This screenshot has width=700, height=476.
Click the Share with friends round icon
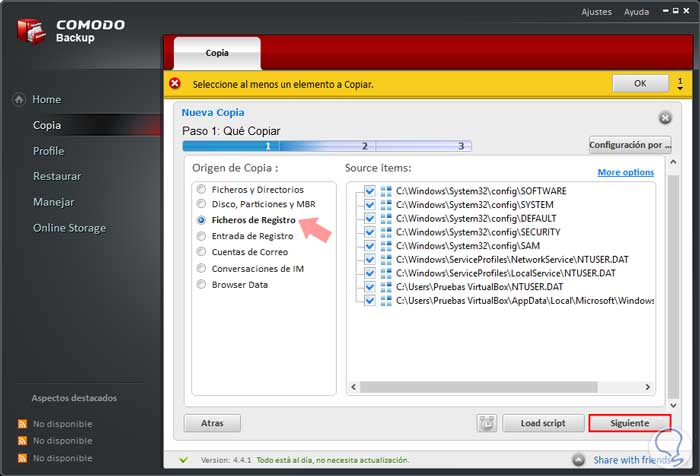579,459
